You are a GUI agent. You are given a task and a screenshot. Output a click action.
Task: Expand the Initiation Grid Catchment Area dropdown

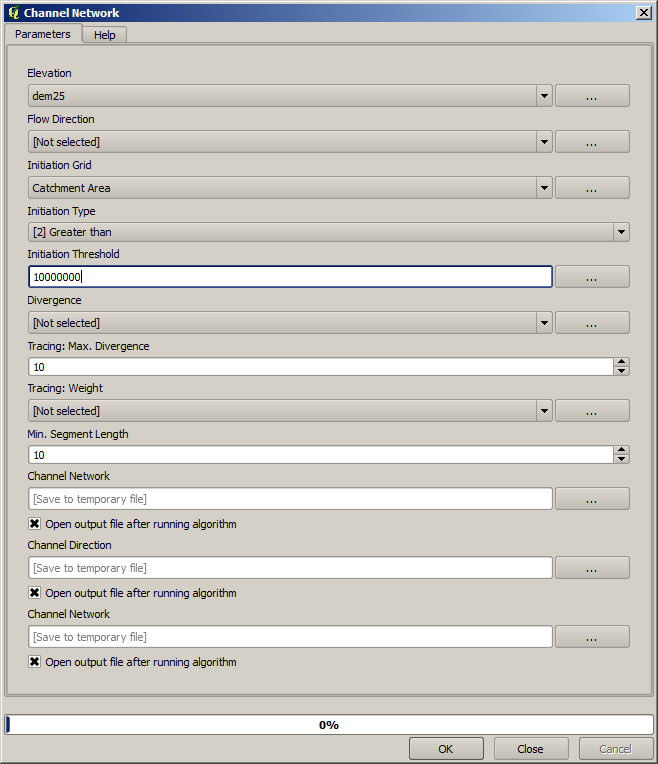544,188
